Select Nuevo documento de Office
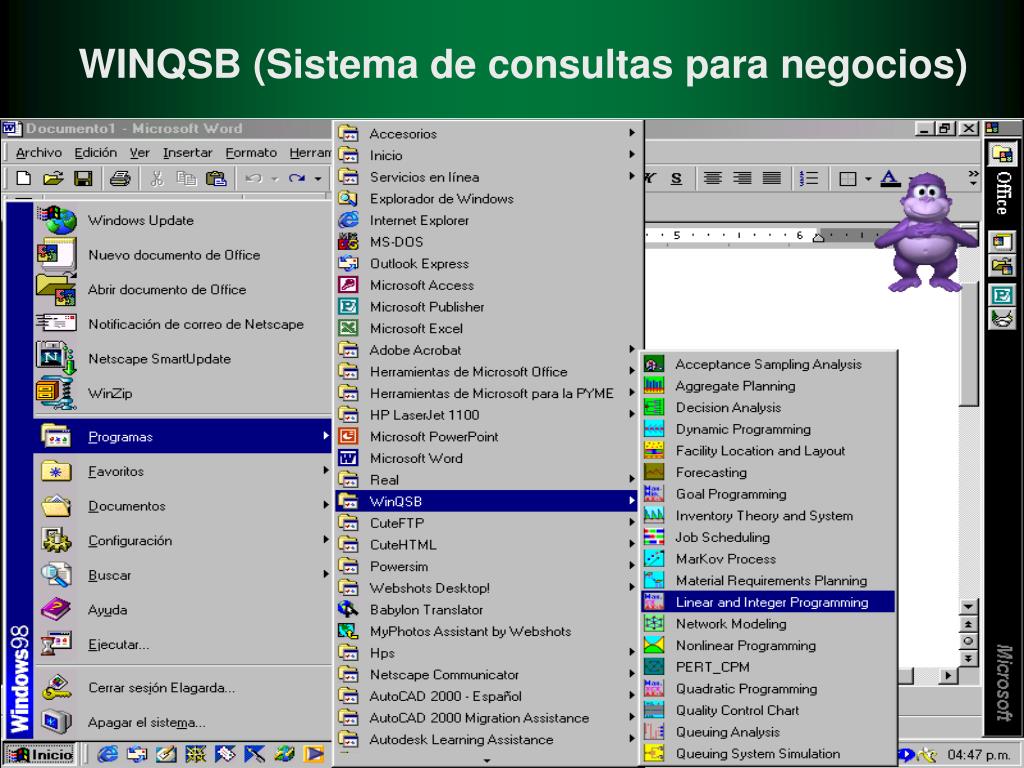The image size is (1024, 768). pyautogui.click(x=183, y=255)
